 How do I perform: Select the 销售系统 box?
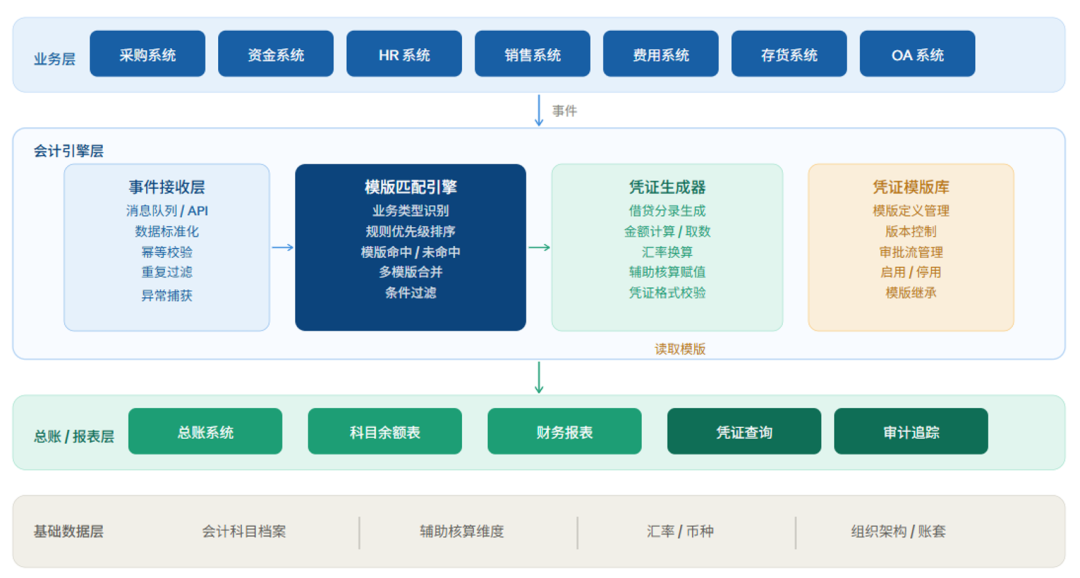pos(532,54)
